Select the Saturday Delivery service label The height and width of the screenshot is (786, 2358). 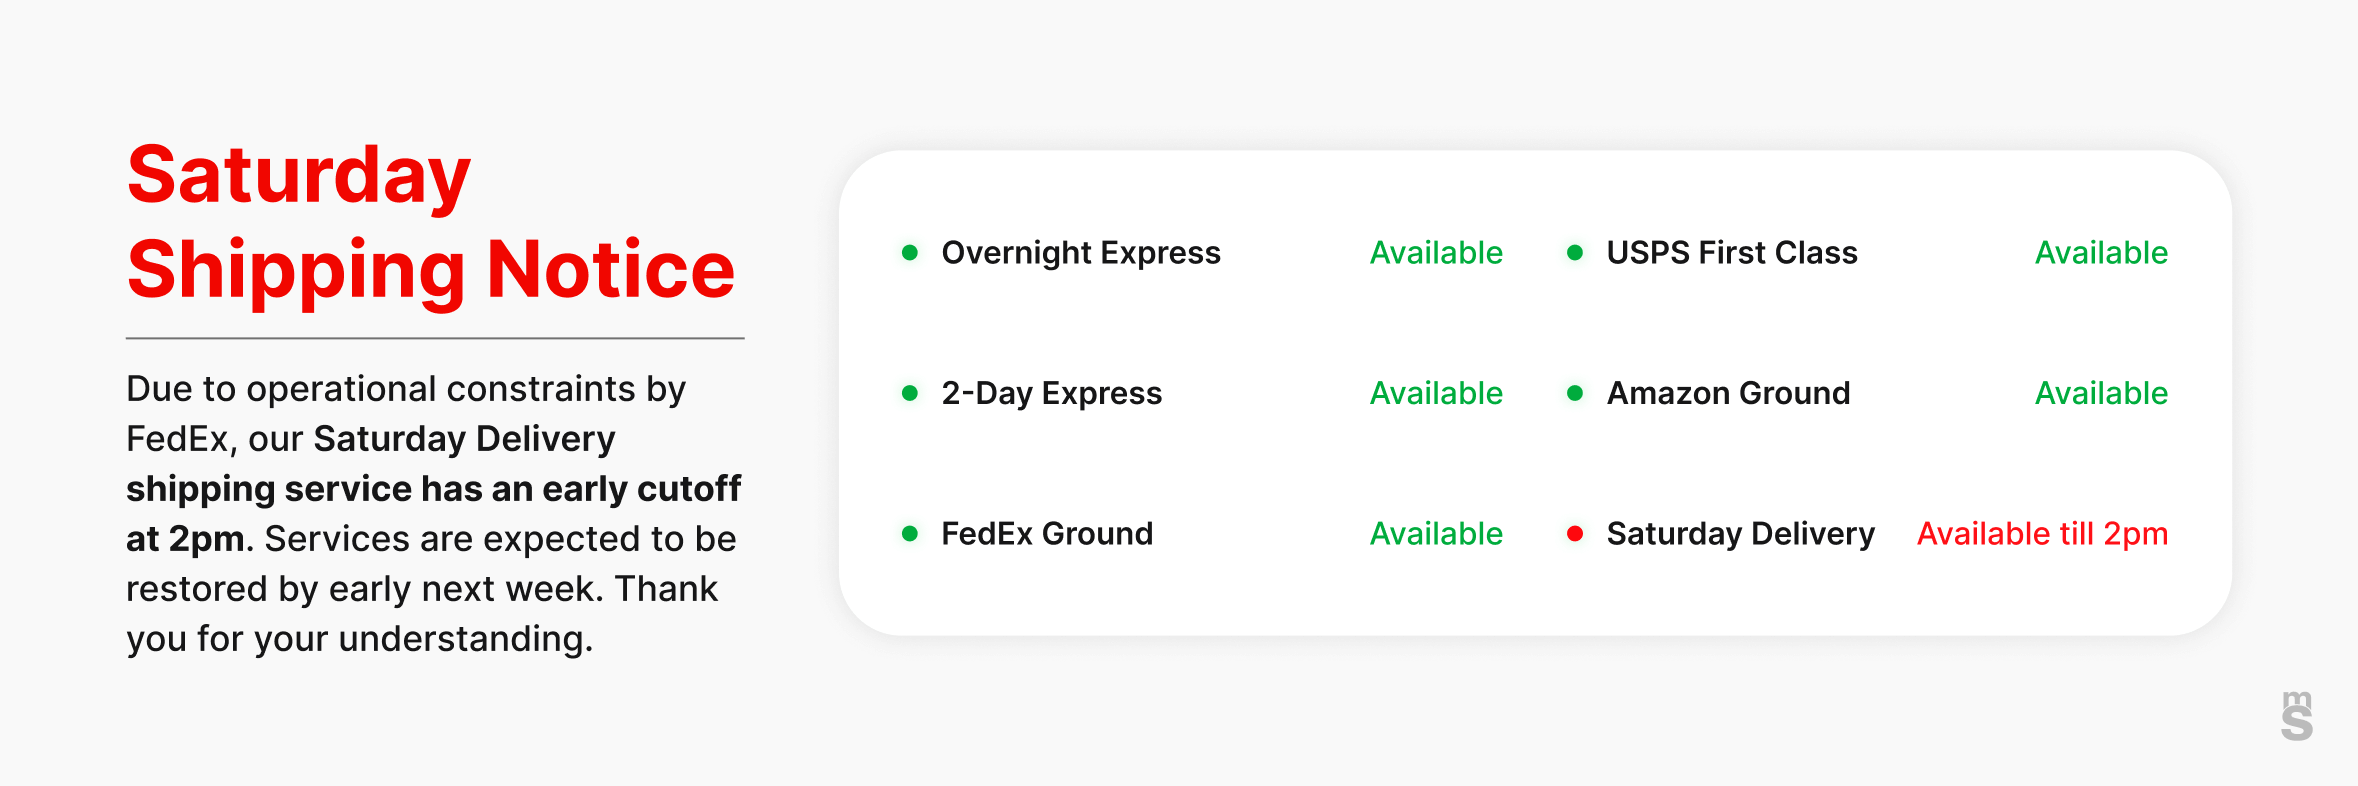pyautogui.click(x=1740, y=534)
